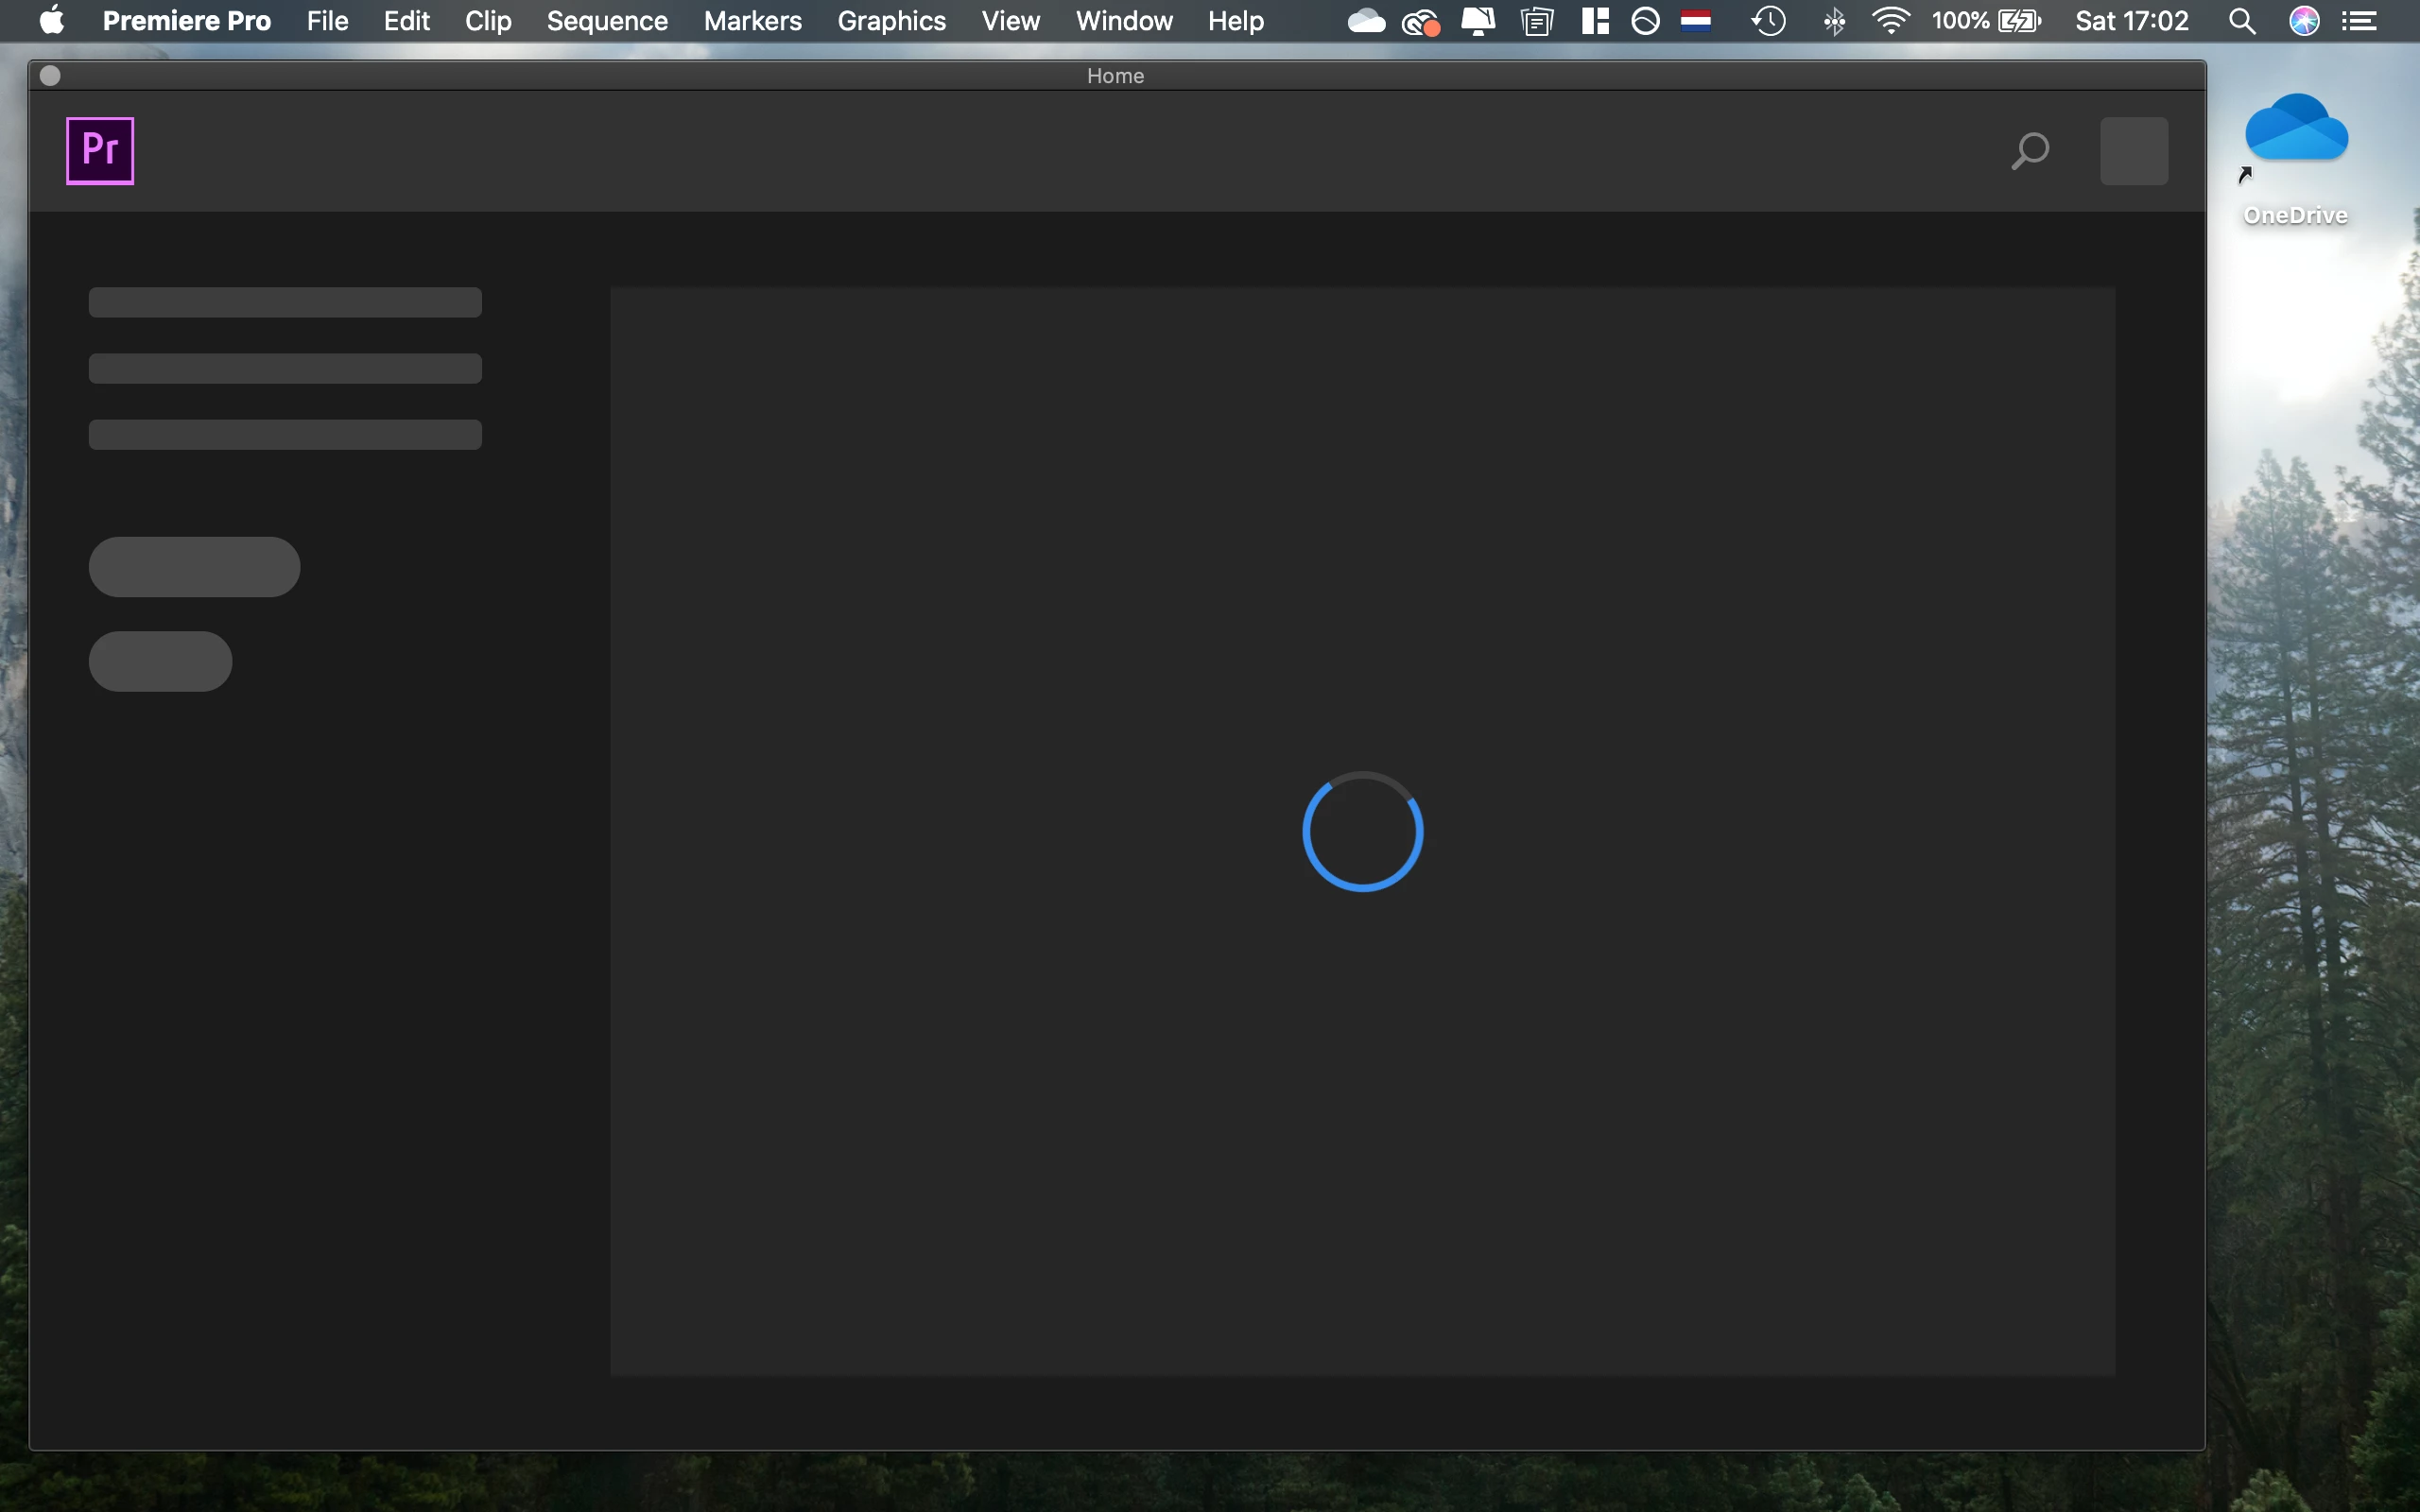Click the Home screen search magnifier icon
Viewport: 2420px width, 1512px height.
(x=2029, y=151)
